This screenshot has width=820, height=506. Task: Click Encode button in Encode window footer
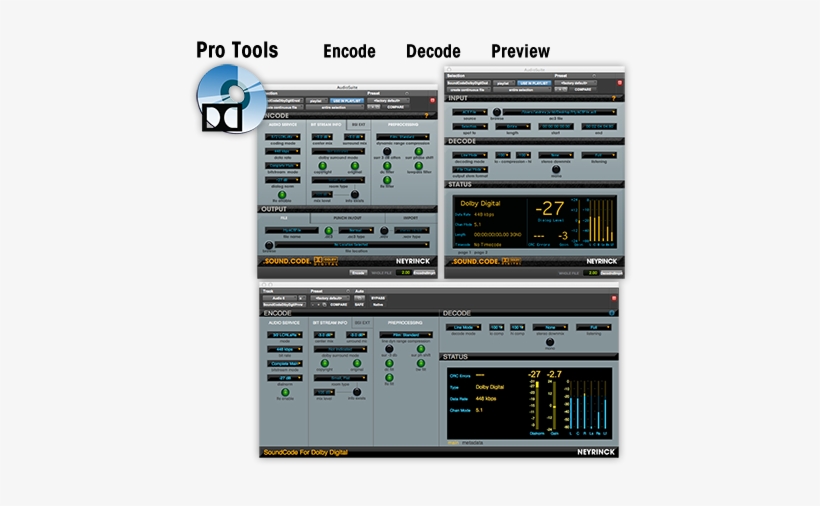[358, 272]
